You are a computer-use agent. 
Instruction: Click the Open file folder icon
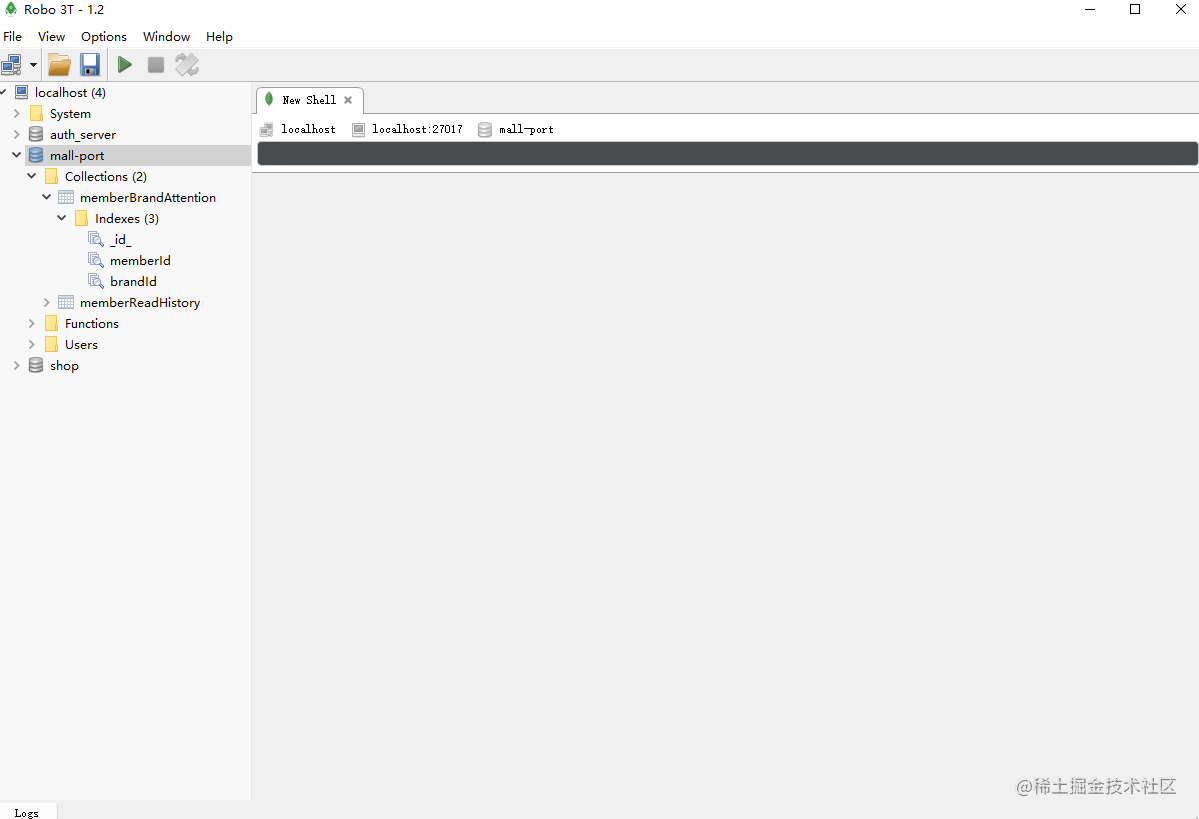point(59,65)
